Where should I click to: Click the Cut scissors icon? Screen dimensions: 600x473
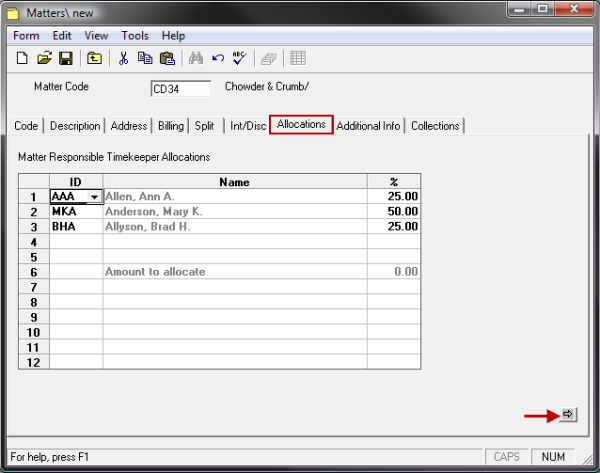pos(124,58)
